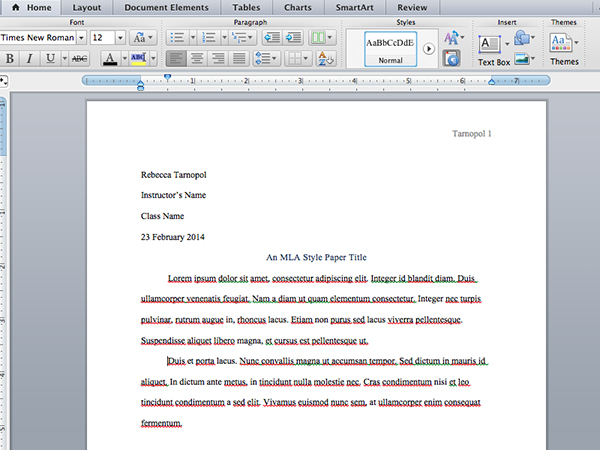Open underline style dropdown arrow
This screenshot has width=600, height=450.
click(65, 59)
